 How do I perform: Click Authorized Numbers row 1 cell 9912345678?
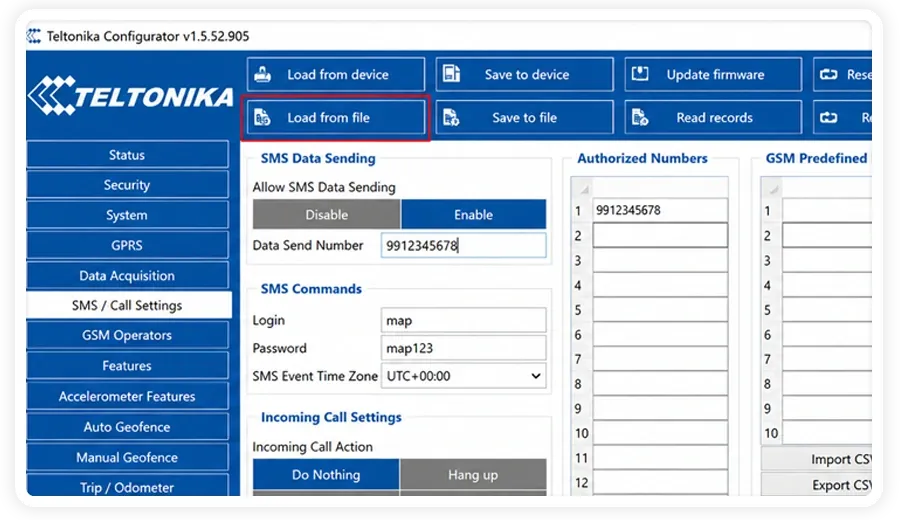pyautogui.click(x=660, y=211)
